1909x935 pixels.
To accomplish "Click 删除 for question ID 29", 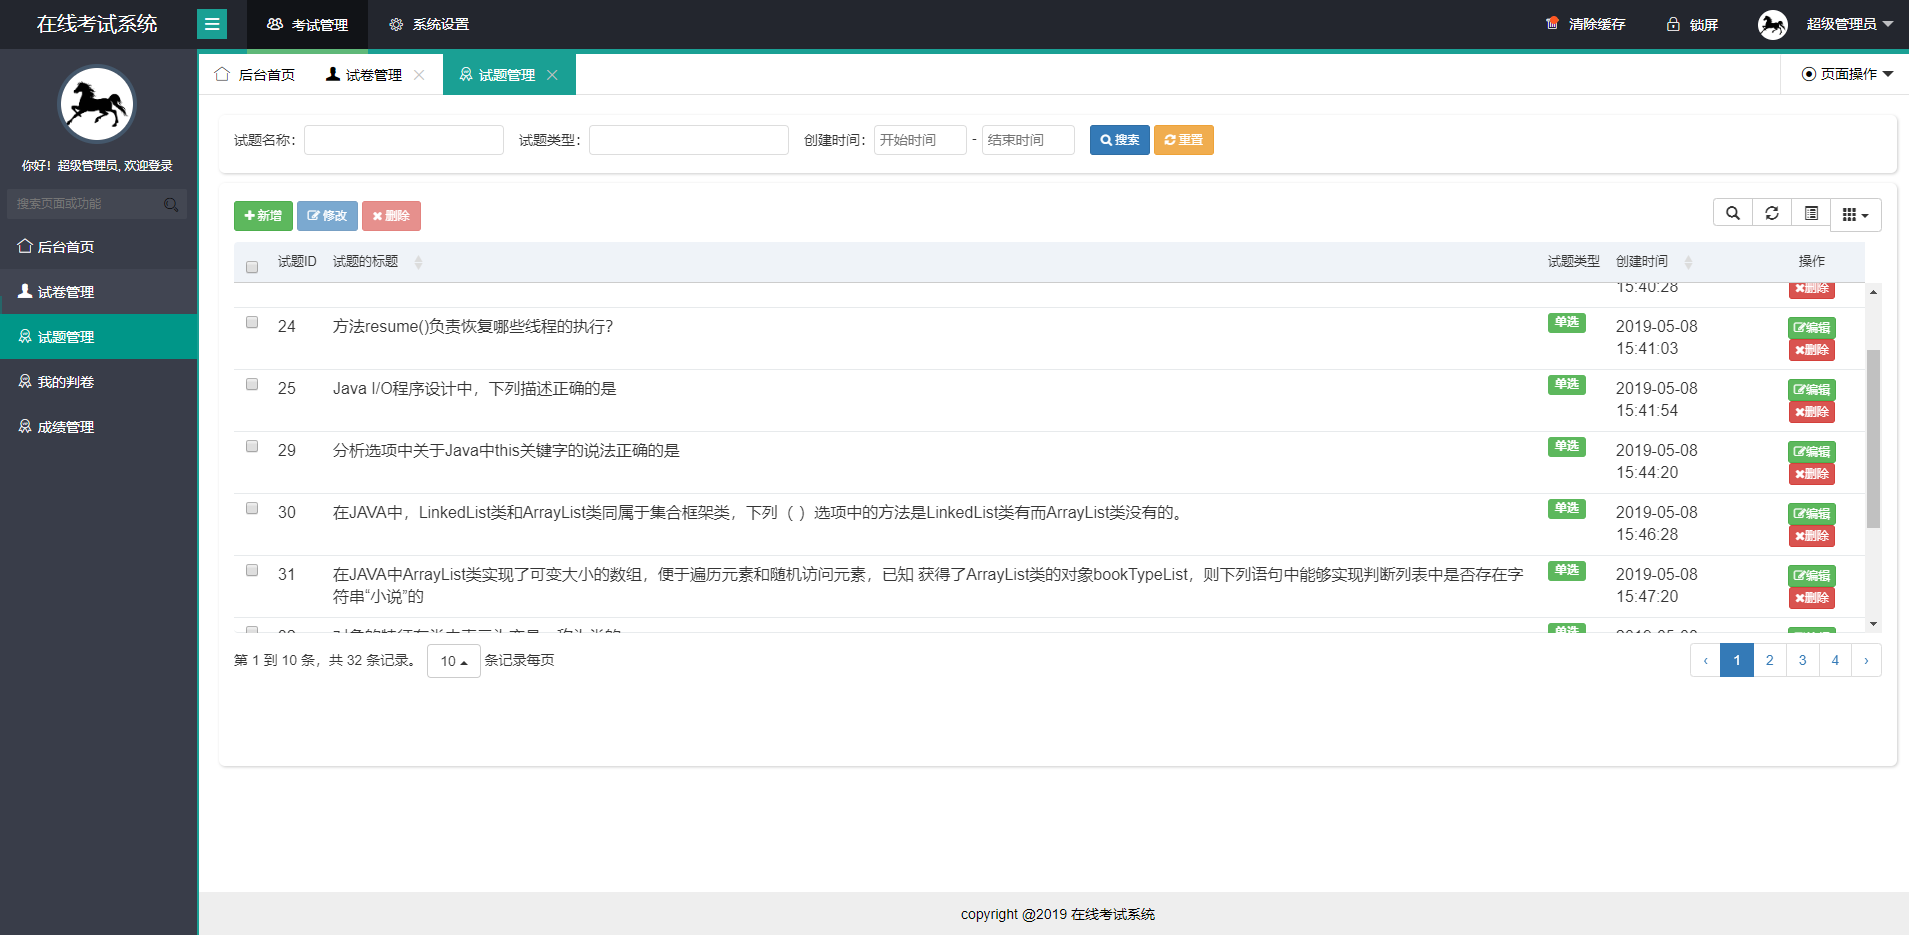I will [x=1812, y=474].
